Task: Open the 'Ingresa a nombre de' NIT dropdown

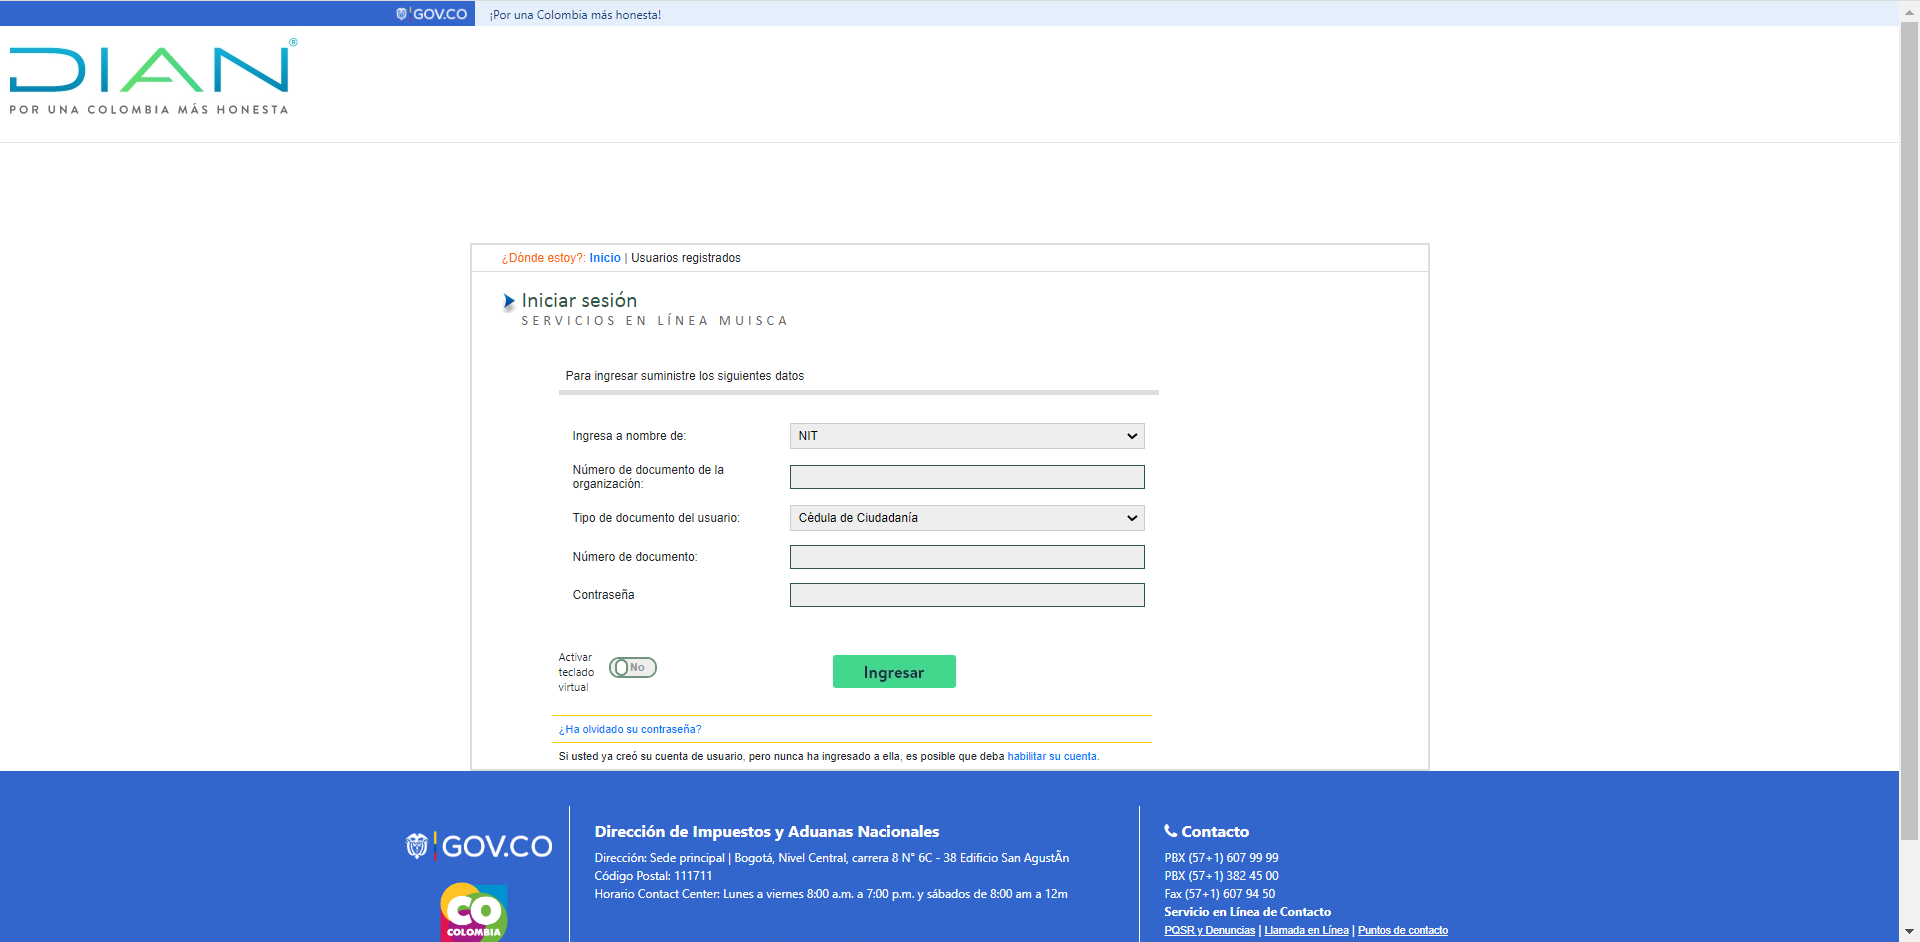Action: [966, 436]
